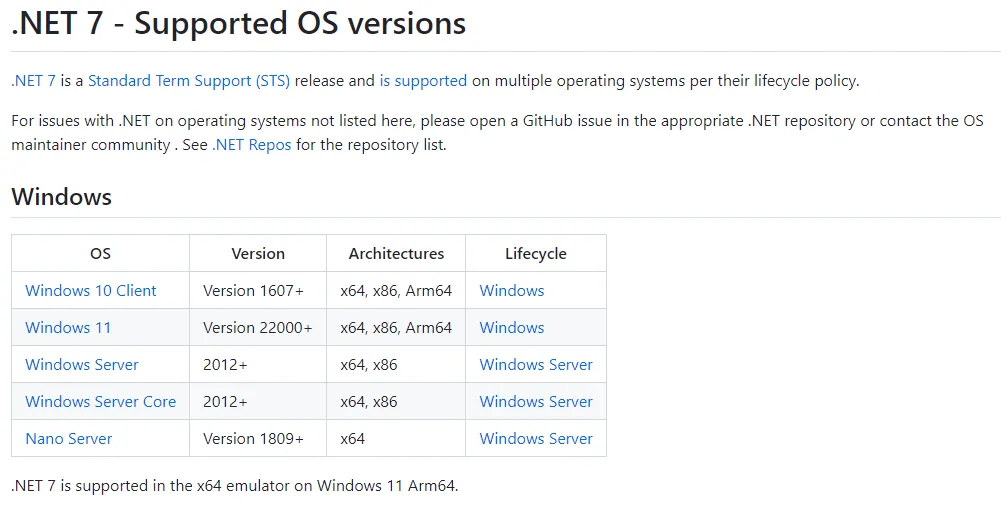Click the "Version 1809+" cell for Nano Server
The image size is (1001, 513).
point(253,439)
